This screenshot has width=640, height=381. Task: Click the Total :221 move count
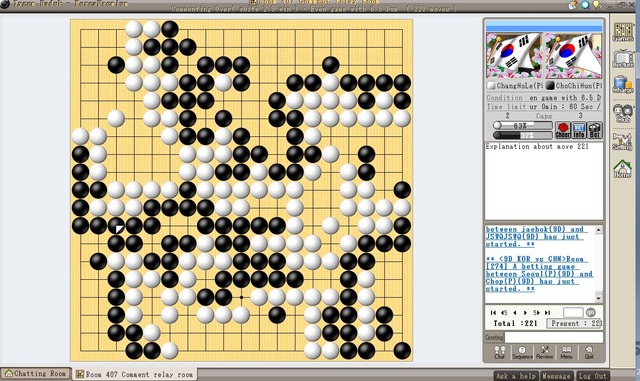tap(515, 323)
